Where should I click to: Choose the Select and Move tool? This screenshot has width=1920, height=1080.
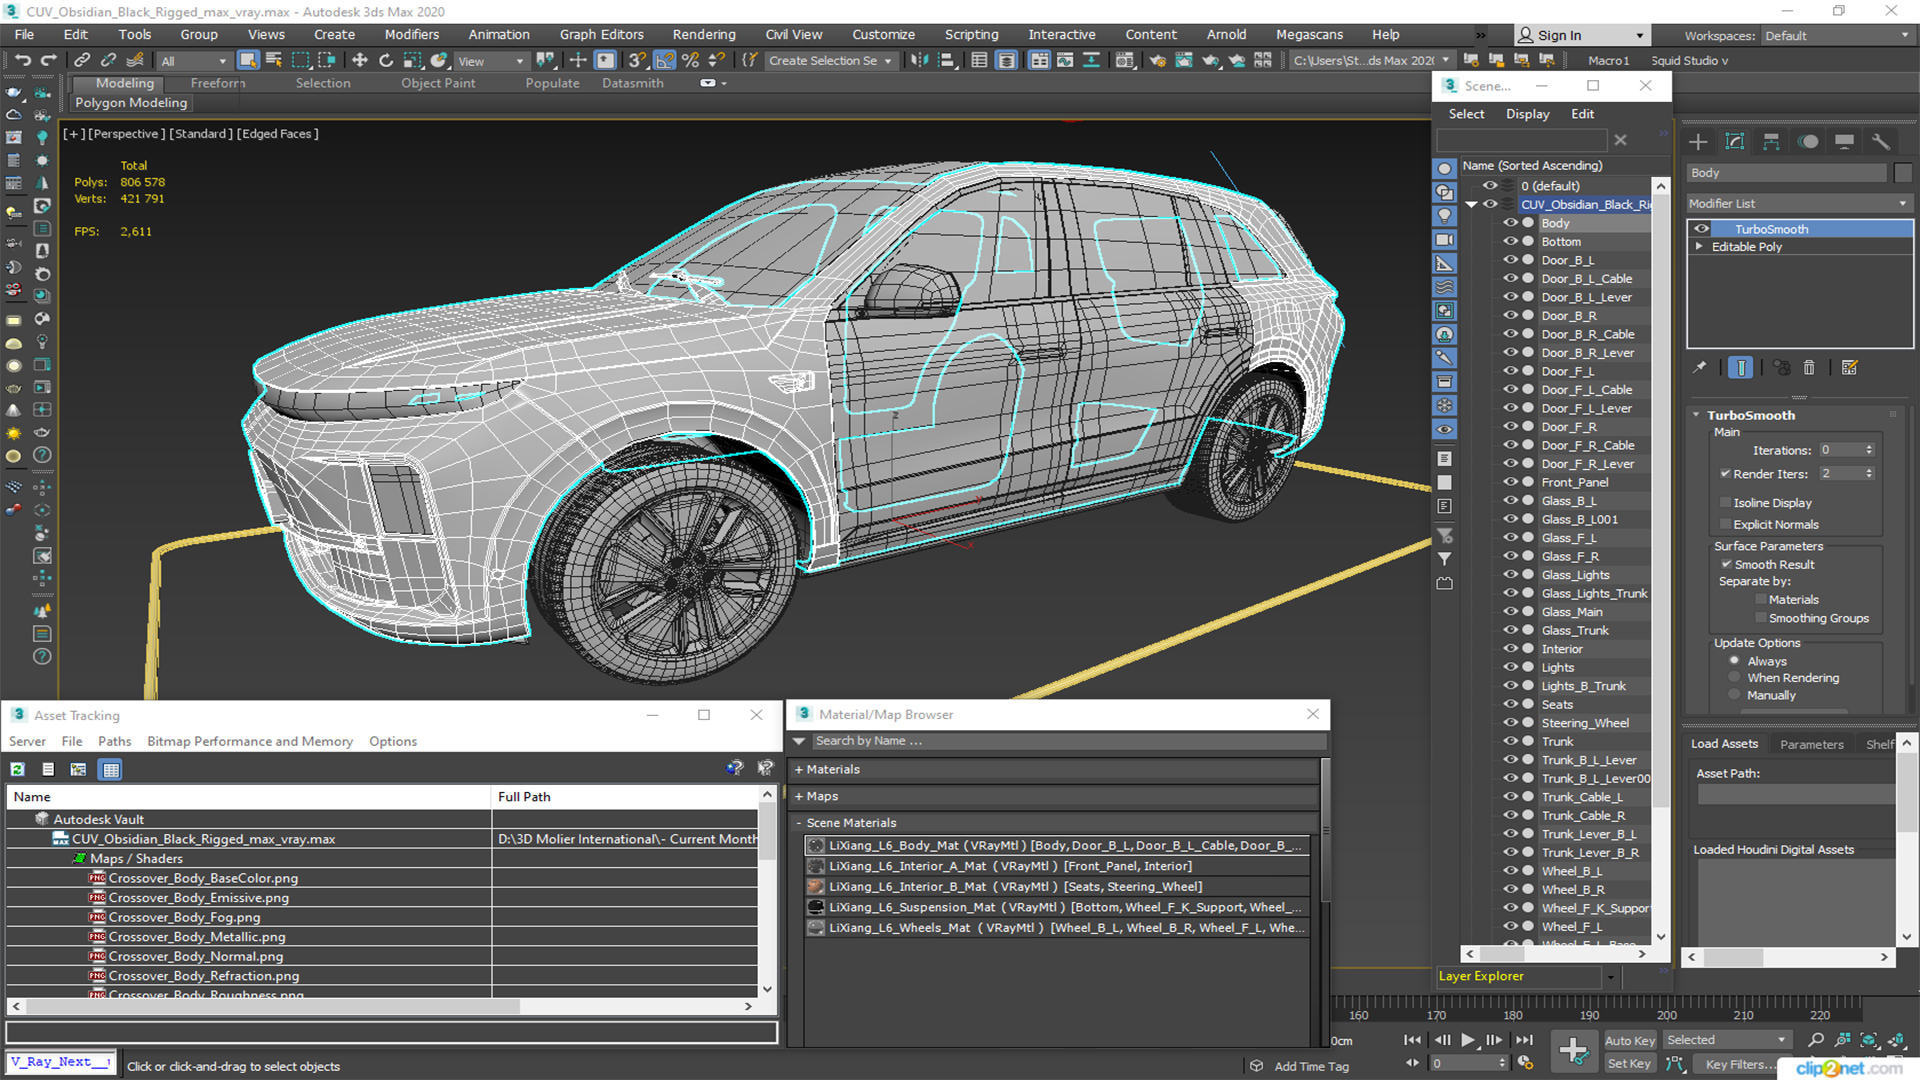click(x=360, y=61)
